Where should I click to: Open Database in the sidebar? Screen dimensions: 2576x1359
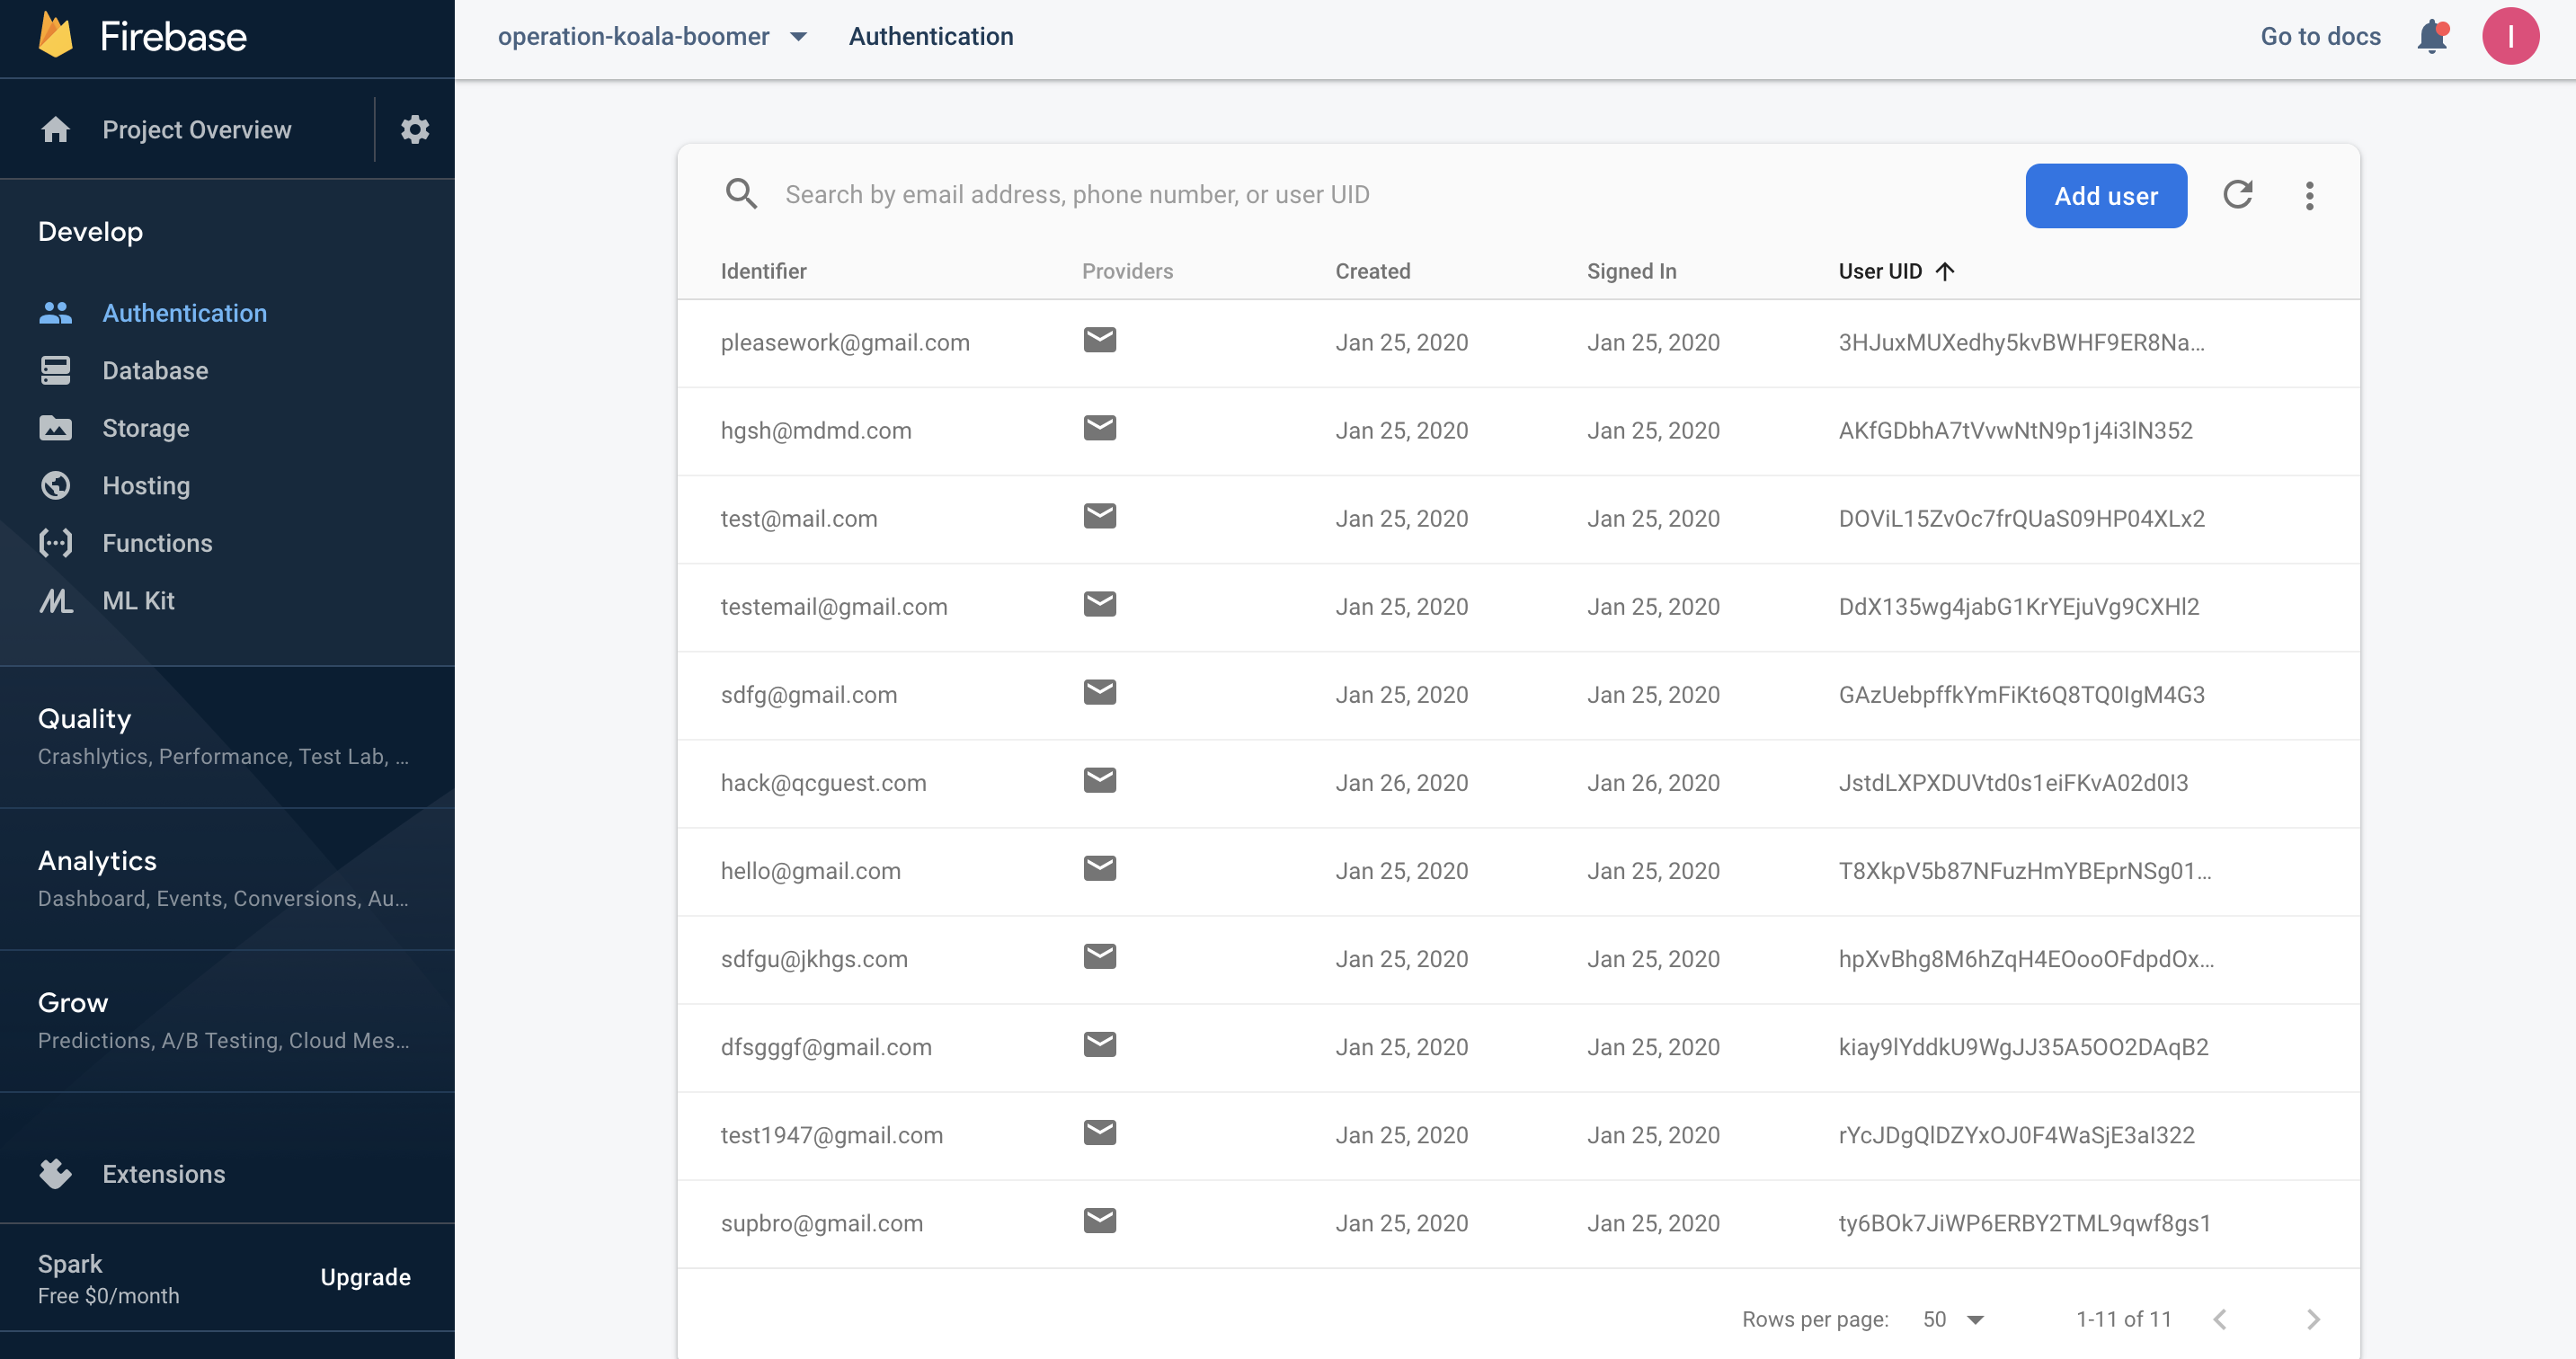point(155,371)
